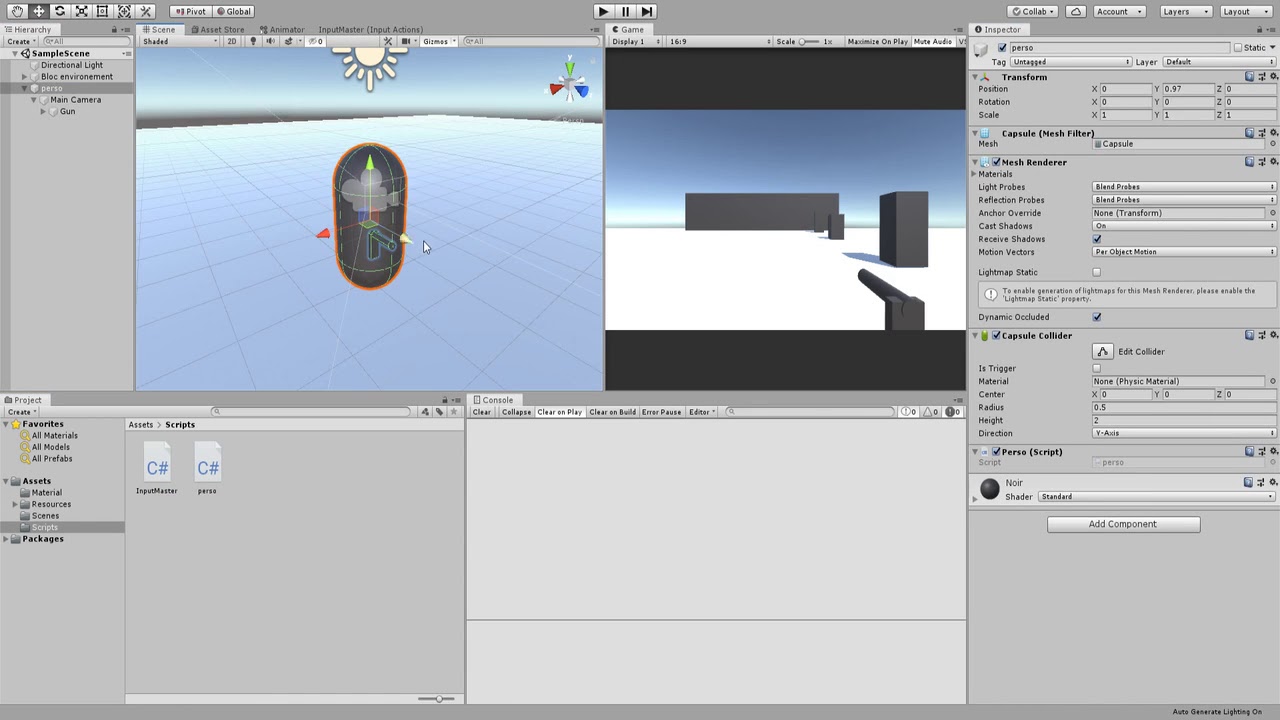This screenshot has height=720, width=1280.
Task: Toggle scene effects layers icon
Action: [290, 41]
